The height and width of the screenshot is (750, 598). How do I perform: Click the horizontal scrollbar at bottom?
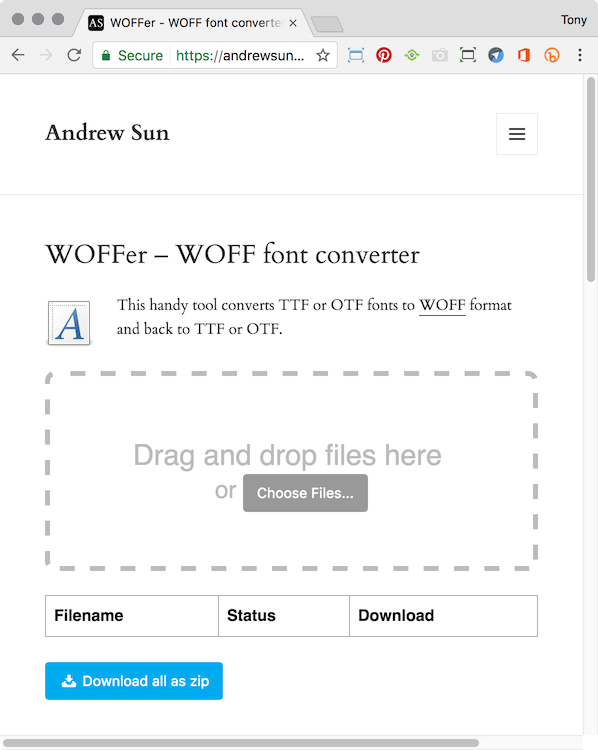click(x=241, y=743)
